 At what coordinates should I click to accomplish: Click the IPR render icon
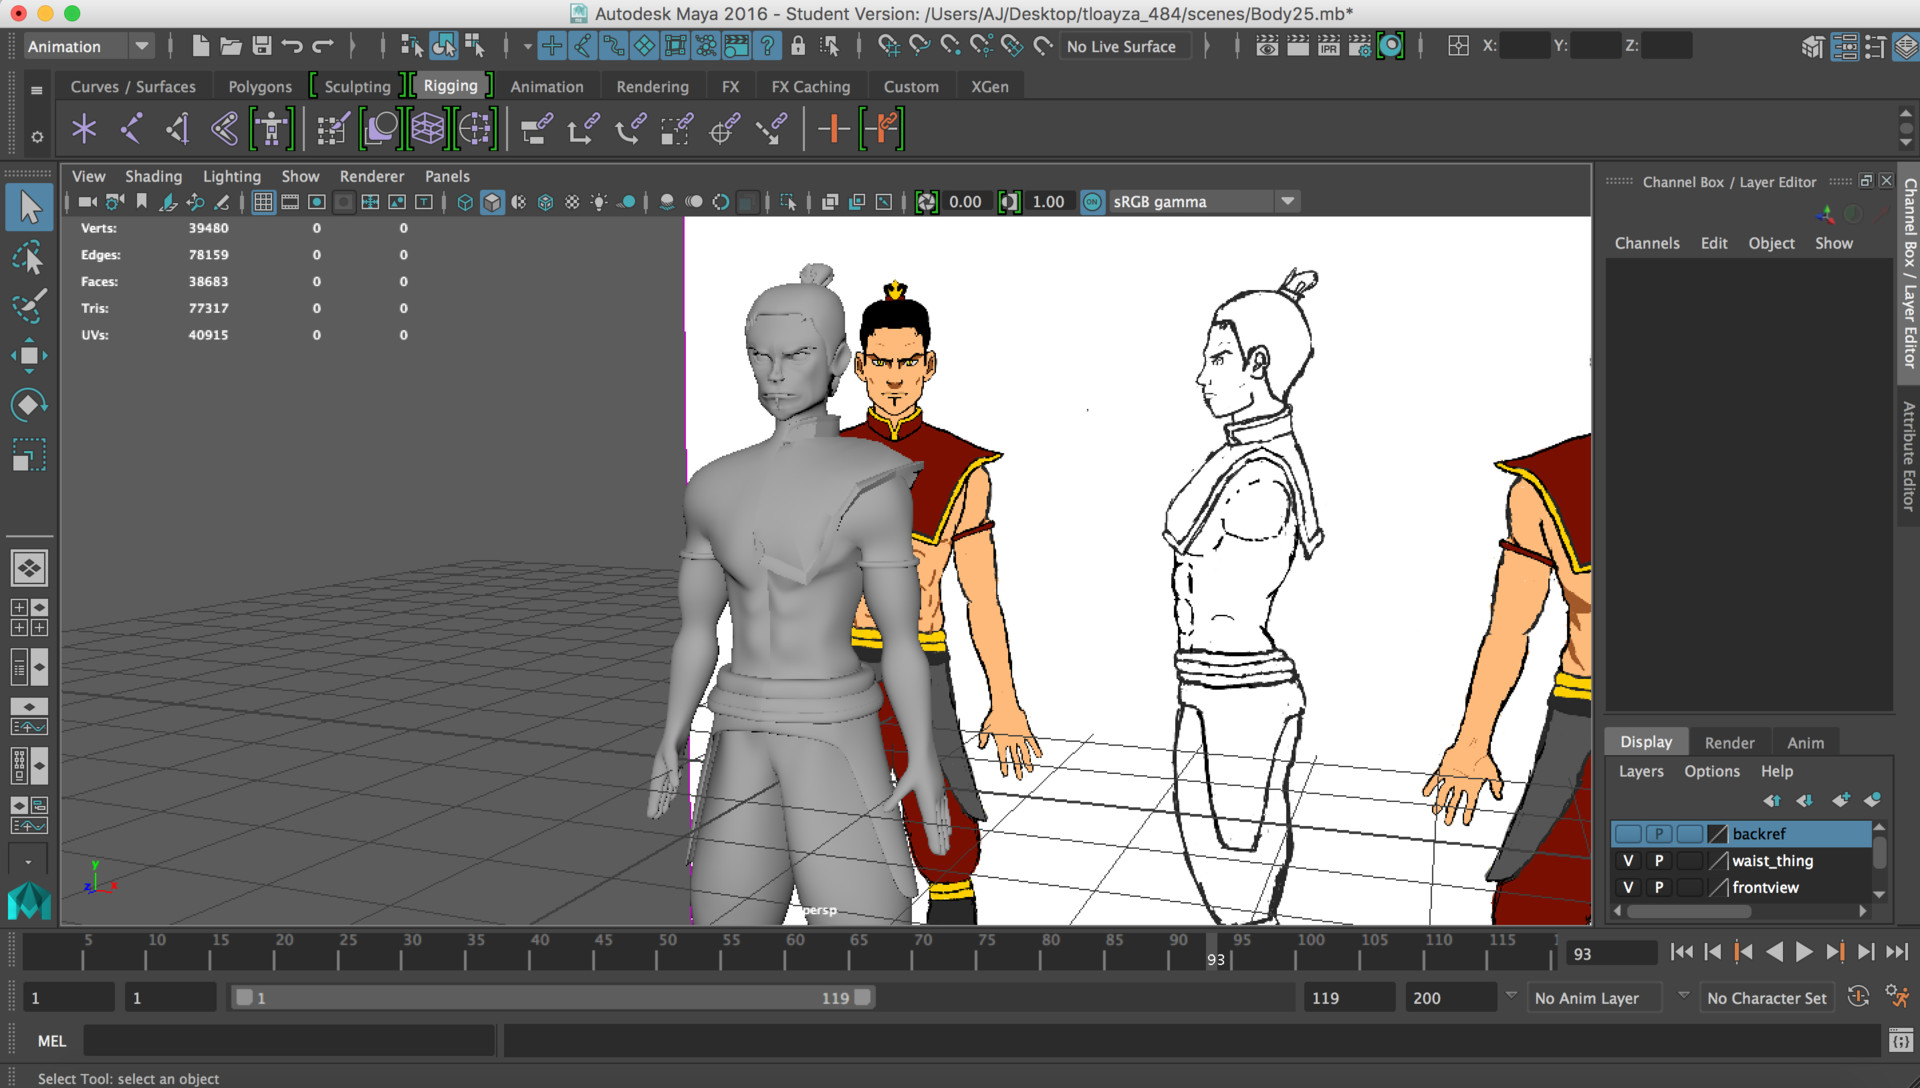click(1329, 46)
